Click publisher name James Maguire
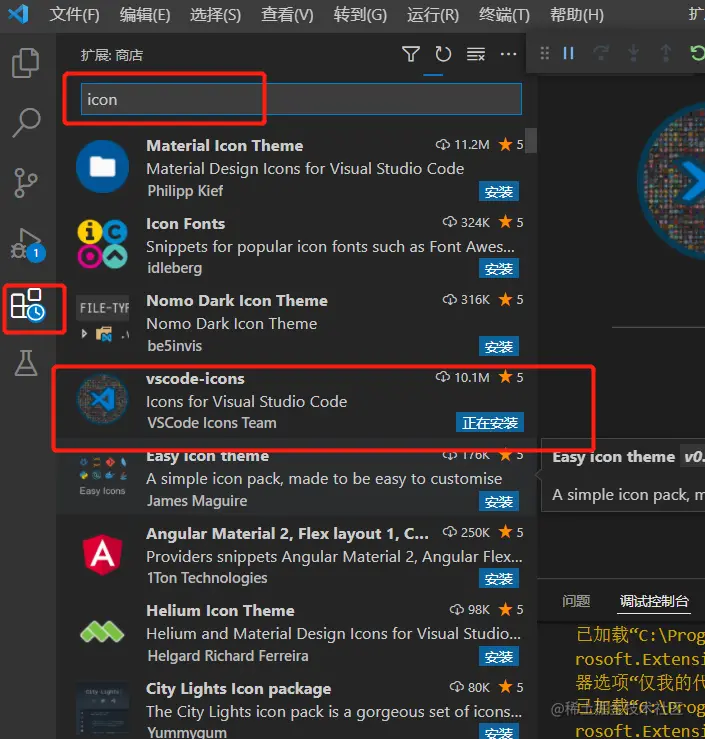The height and width of the screenshot is (739, 705). [197, 501]
